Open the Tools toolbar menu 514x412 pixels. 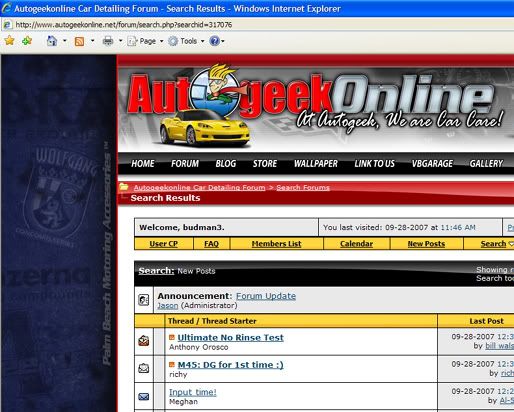coord(186,41)
